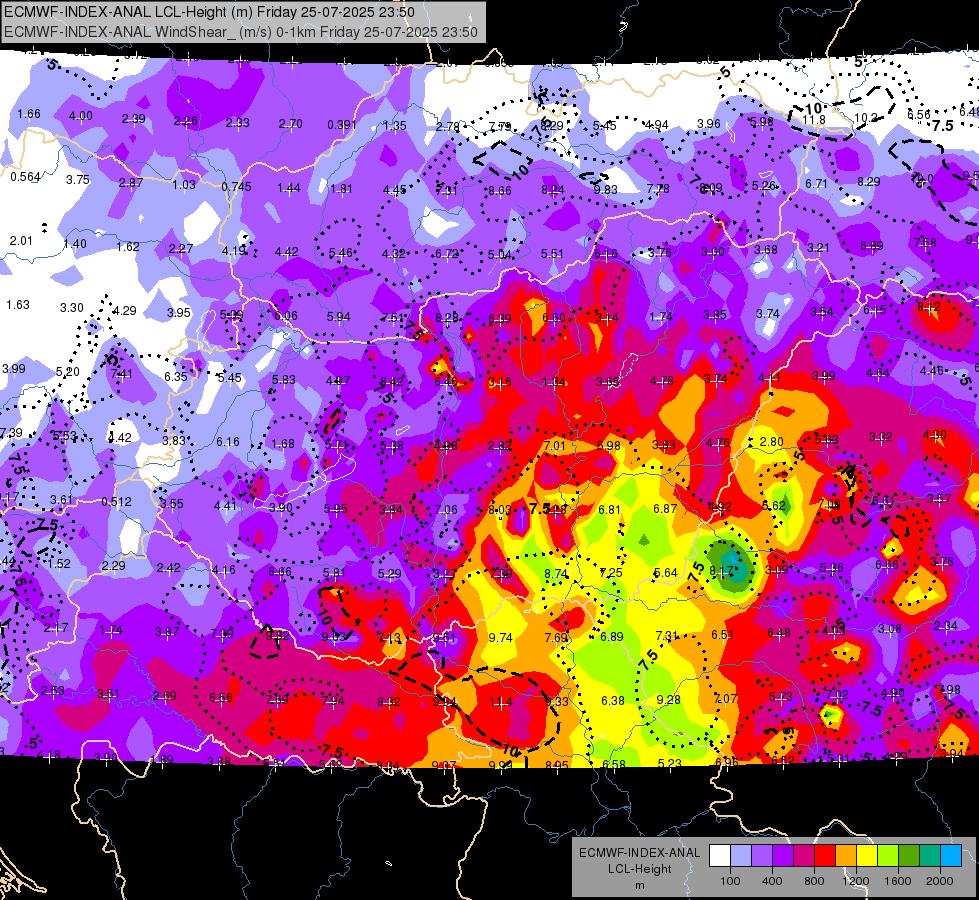The image size is (979, 900).
Task: Click the legend title ECMWF-INDEX-ANAL
Action: [639, 853]
